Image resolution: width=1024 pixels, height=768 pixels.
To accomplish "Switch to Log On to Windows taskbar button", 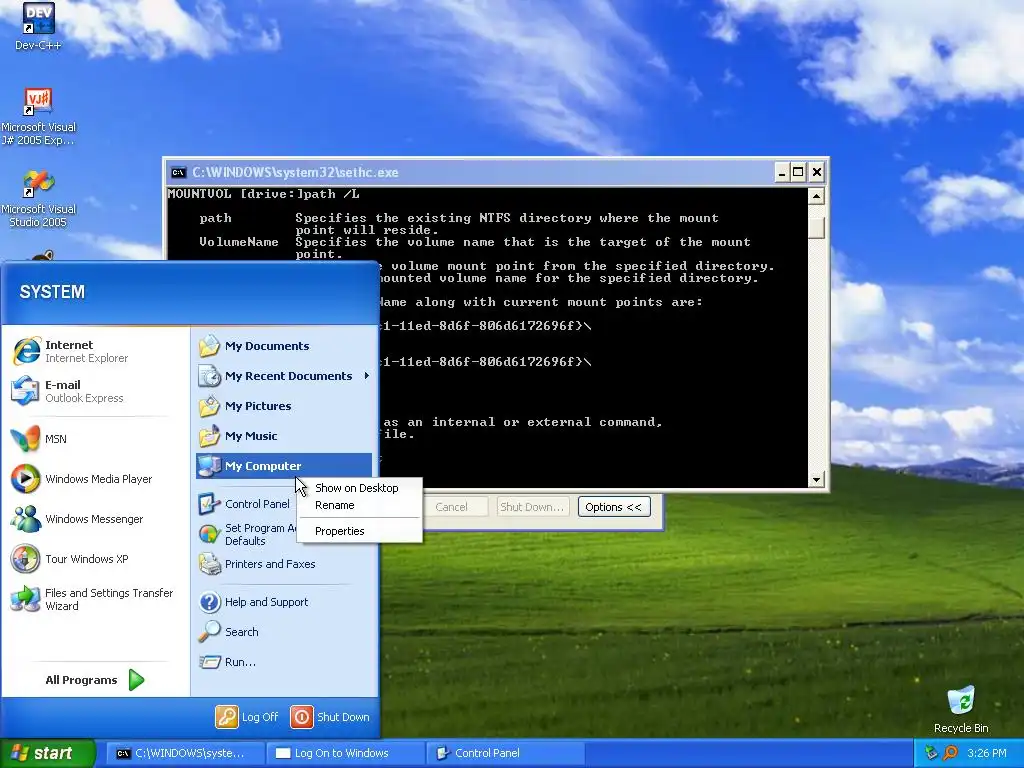I will pos(345,753).
